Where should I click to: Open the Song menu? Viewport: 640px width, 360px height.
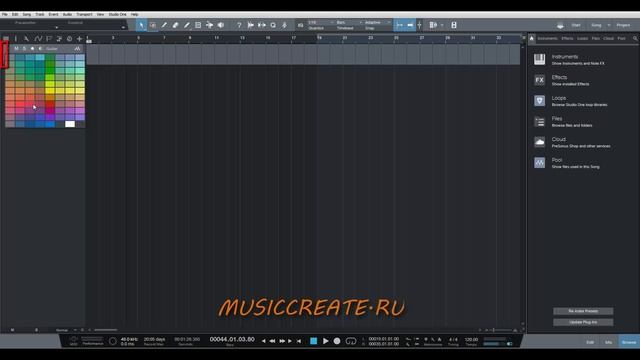coord(27,14)
